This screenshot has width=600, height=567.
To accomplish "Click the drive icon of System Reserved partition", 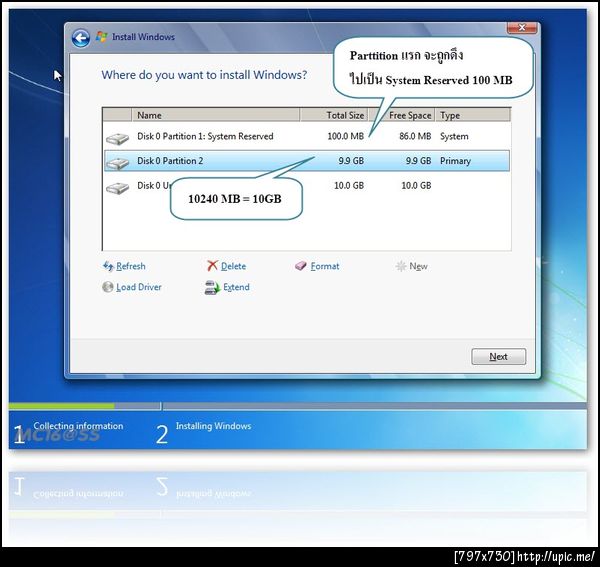I will pos(117,138).
